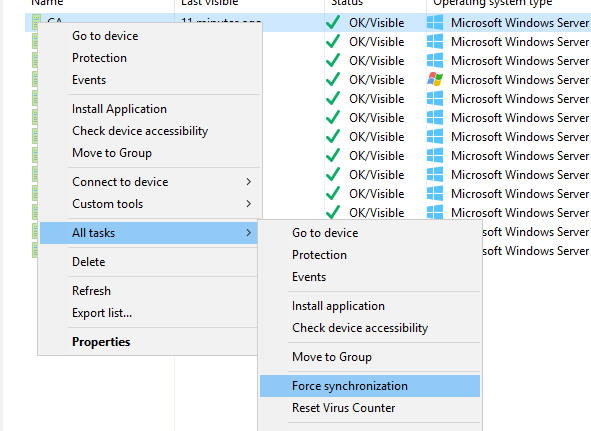The width and height of the screenshot is (591, 431).
Task: Expand the Connect to device submenu
Action: 149,182
